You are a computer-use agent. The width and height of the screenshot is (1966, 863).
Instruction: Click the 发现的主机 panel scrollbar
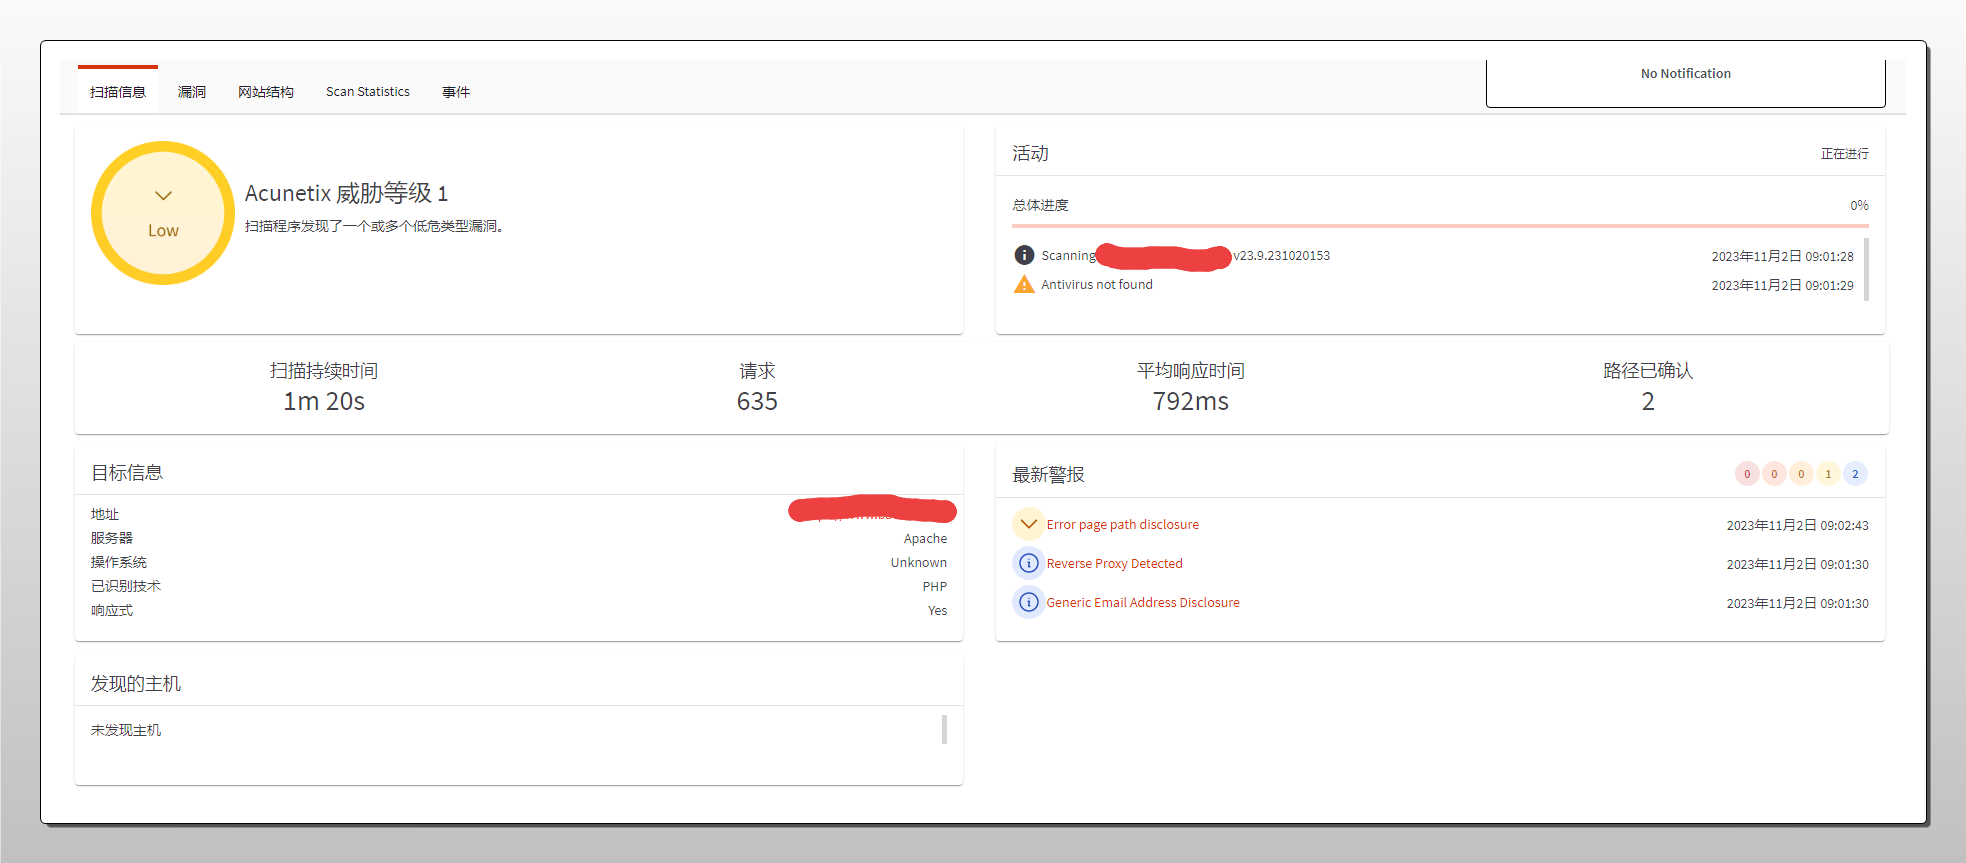pyautogui.click(x=944, y=729)
